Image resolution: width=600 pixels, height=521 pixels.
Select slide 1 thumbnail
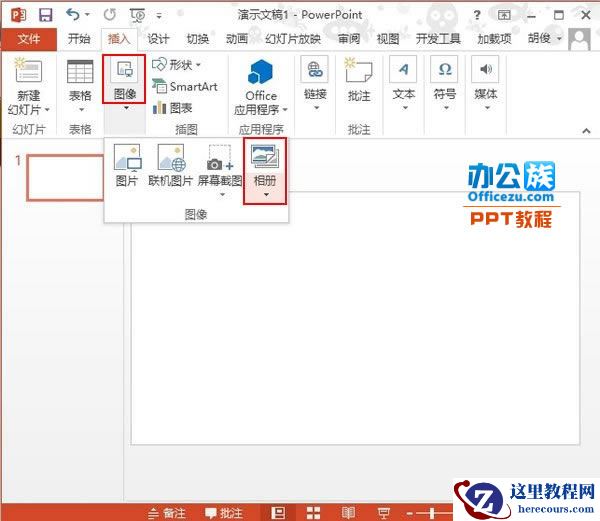tap(65, 177)
